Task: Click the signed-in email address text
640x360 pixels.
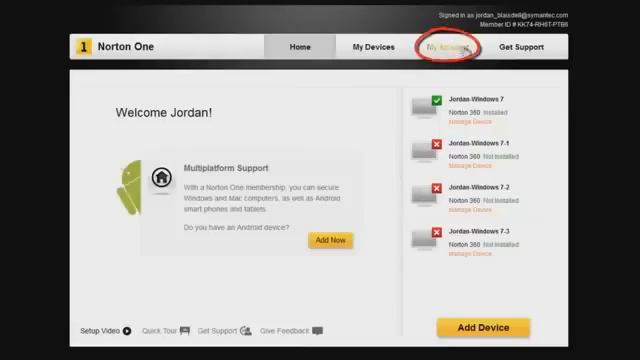Action: [x=522, y=15]
